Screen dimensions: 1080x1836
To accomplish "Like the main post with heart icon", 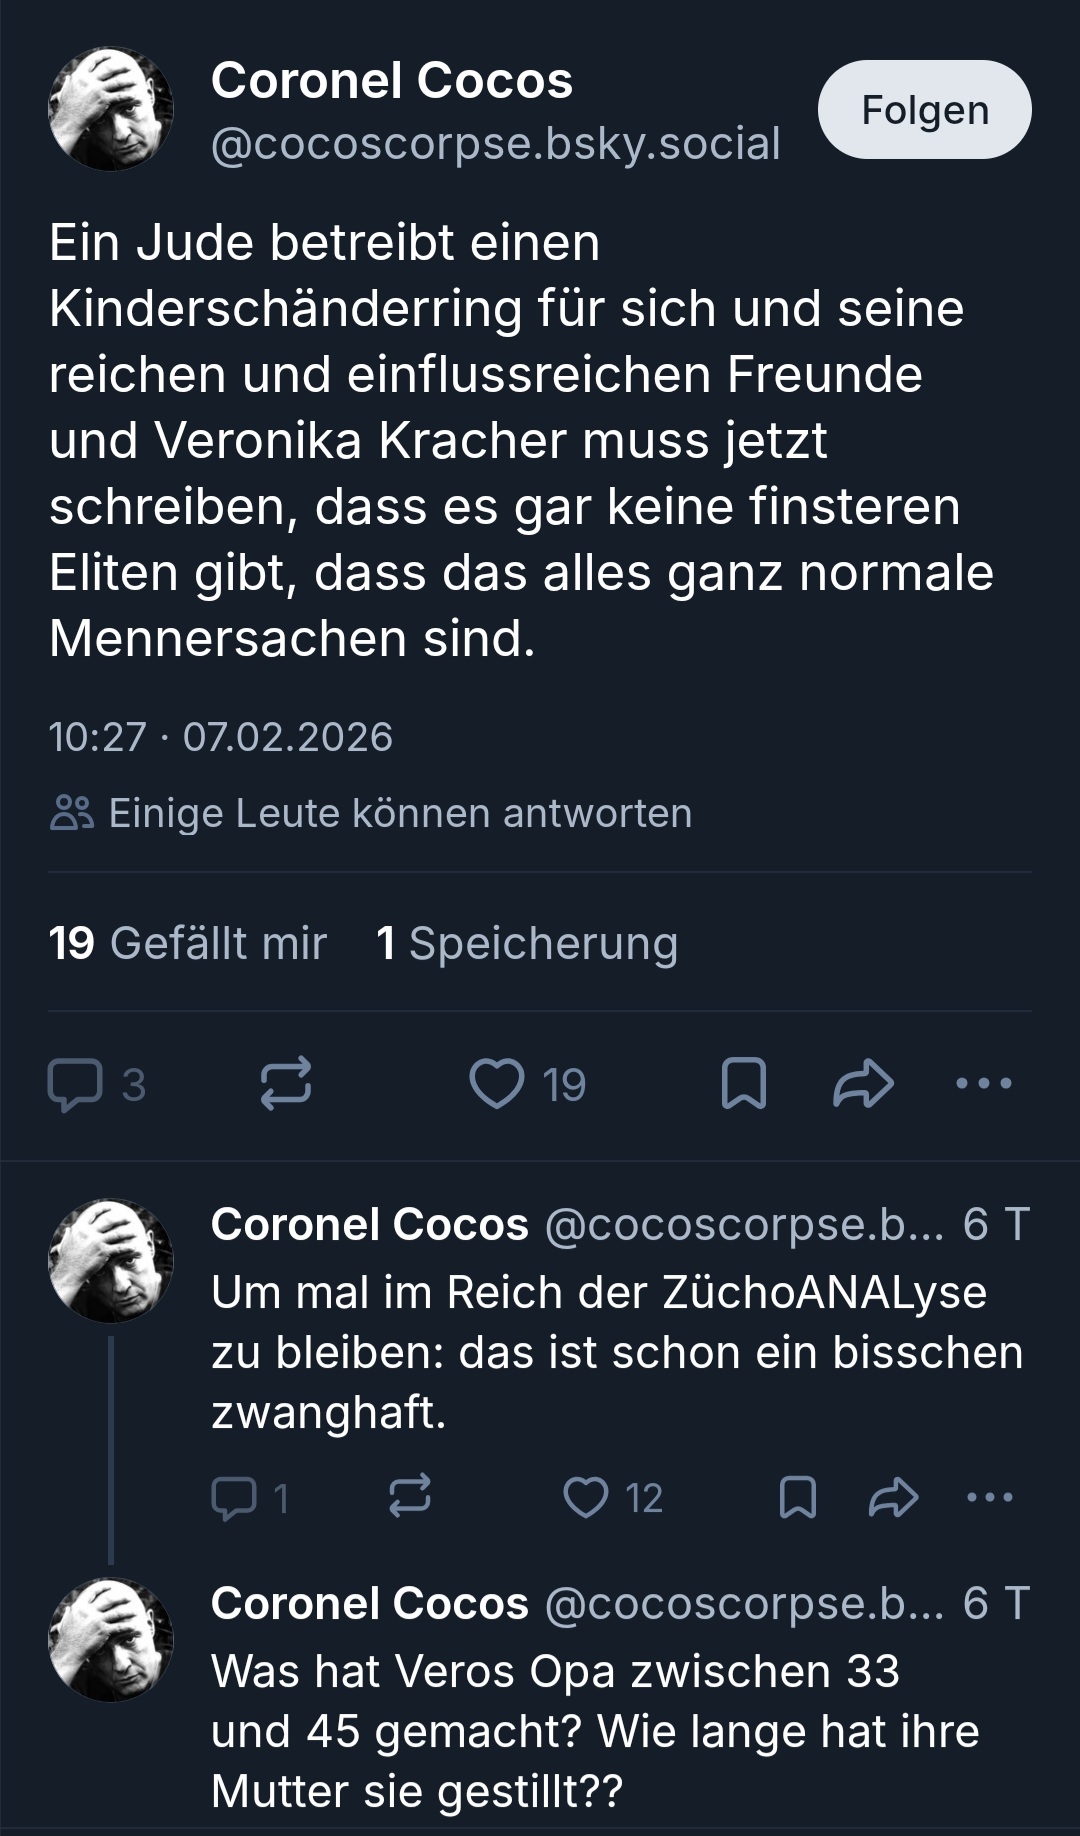I will 497,1085.
